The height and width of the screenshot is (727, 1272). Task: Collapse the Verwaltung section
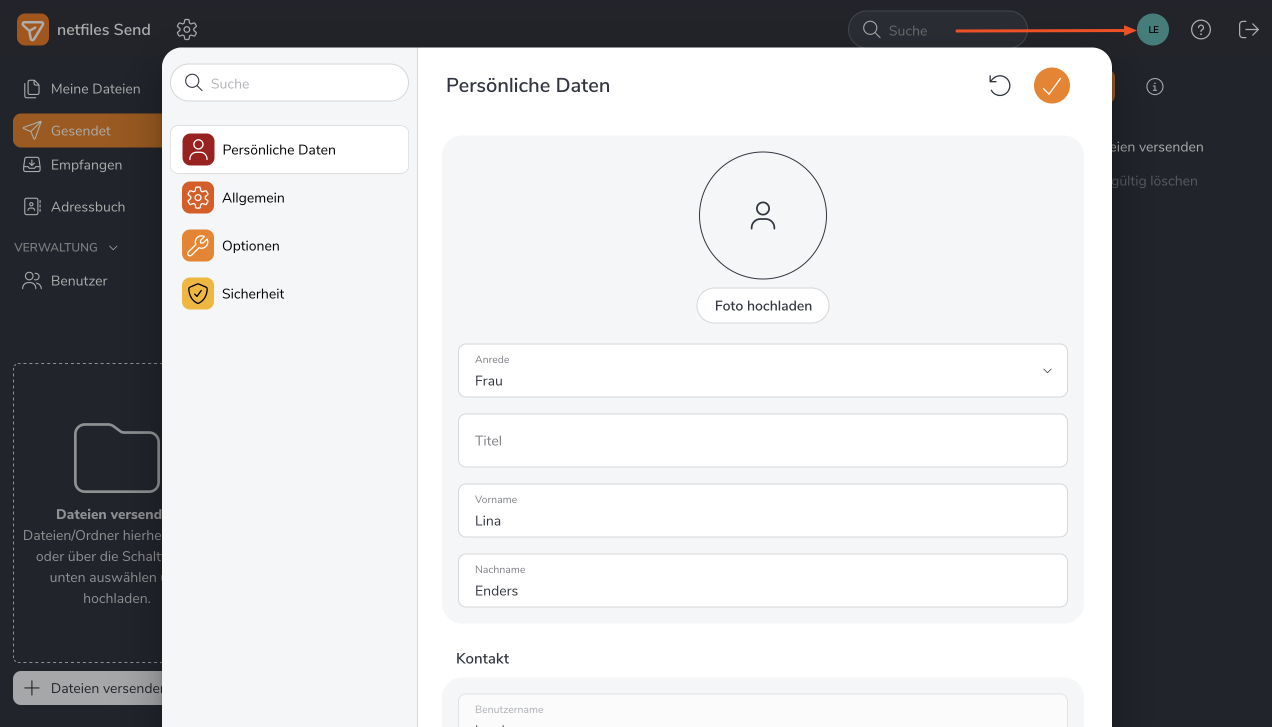click(113, 247)
